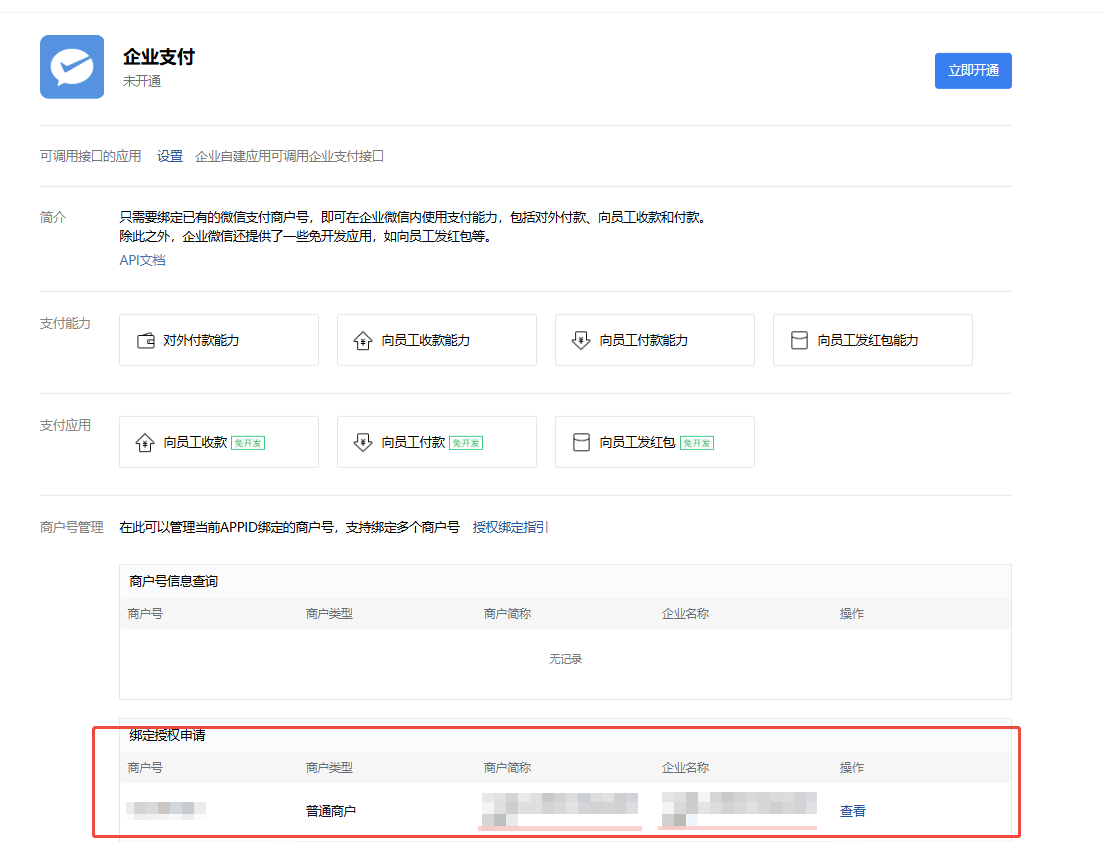Image resolution: width=1104 pixels, height=855 pixels.
Task: Click the up-arrow icon for 向员工收款能力
Action: point(363,341)
